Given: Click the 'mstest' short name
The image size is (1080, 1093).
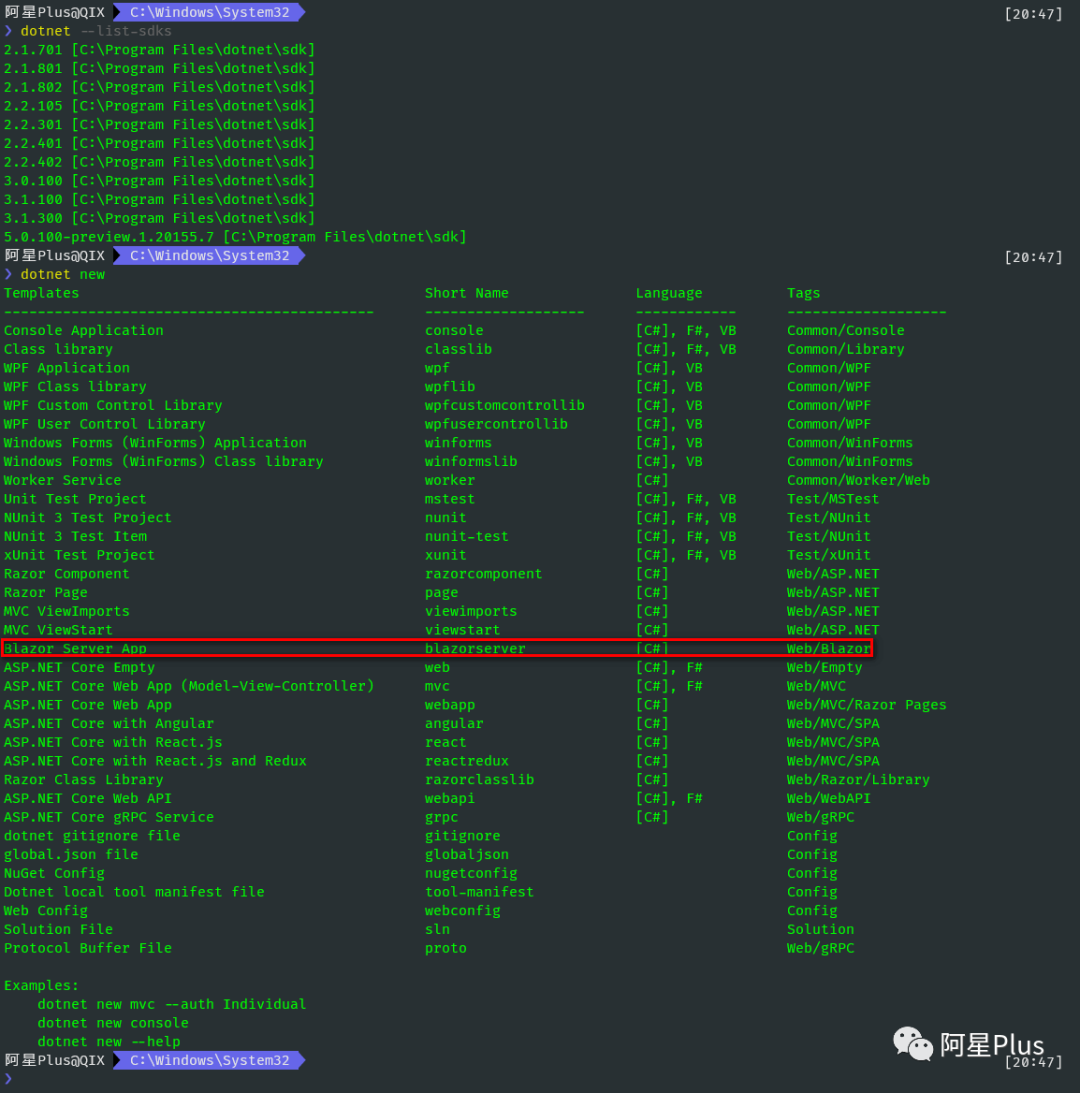Looking at the screenshot, I should point(450,499).
